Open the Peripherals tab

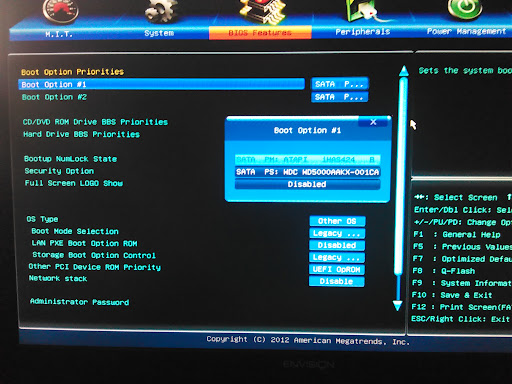click(x=363, y=32)
